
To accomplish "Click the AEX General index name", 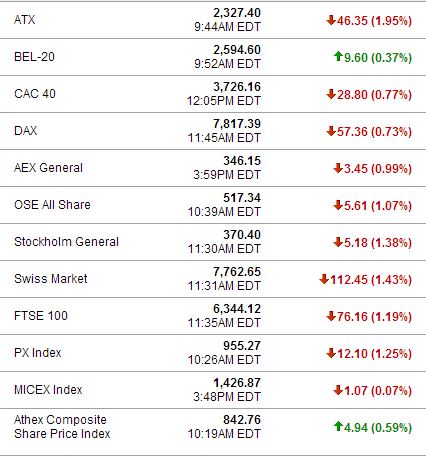I will coord(48,168).
